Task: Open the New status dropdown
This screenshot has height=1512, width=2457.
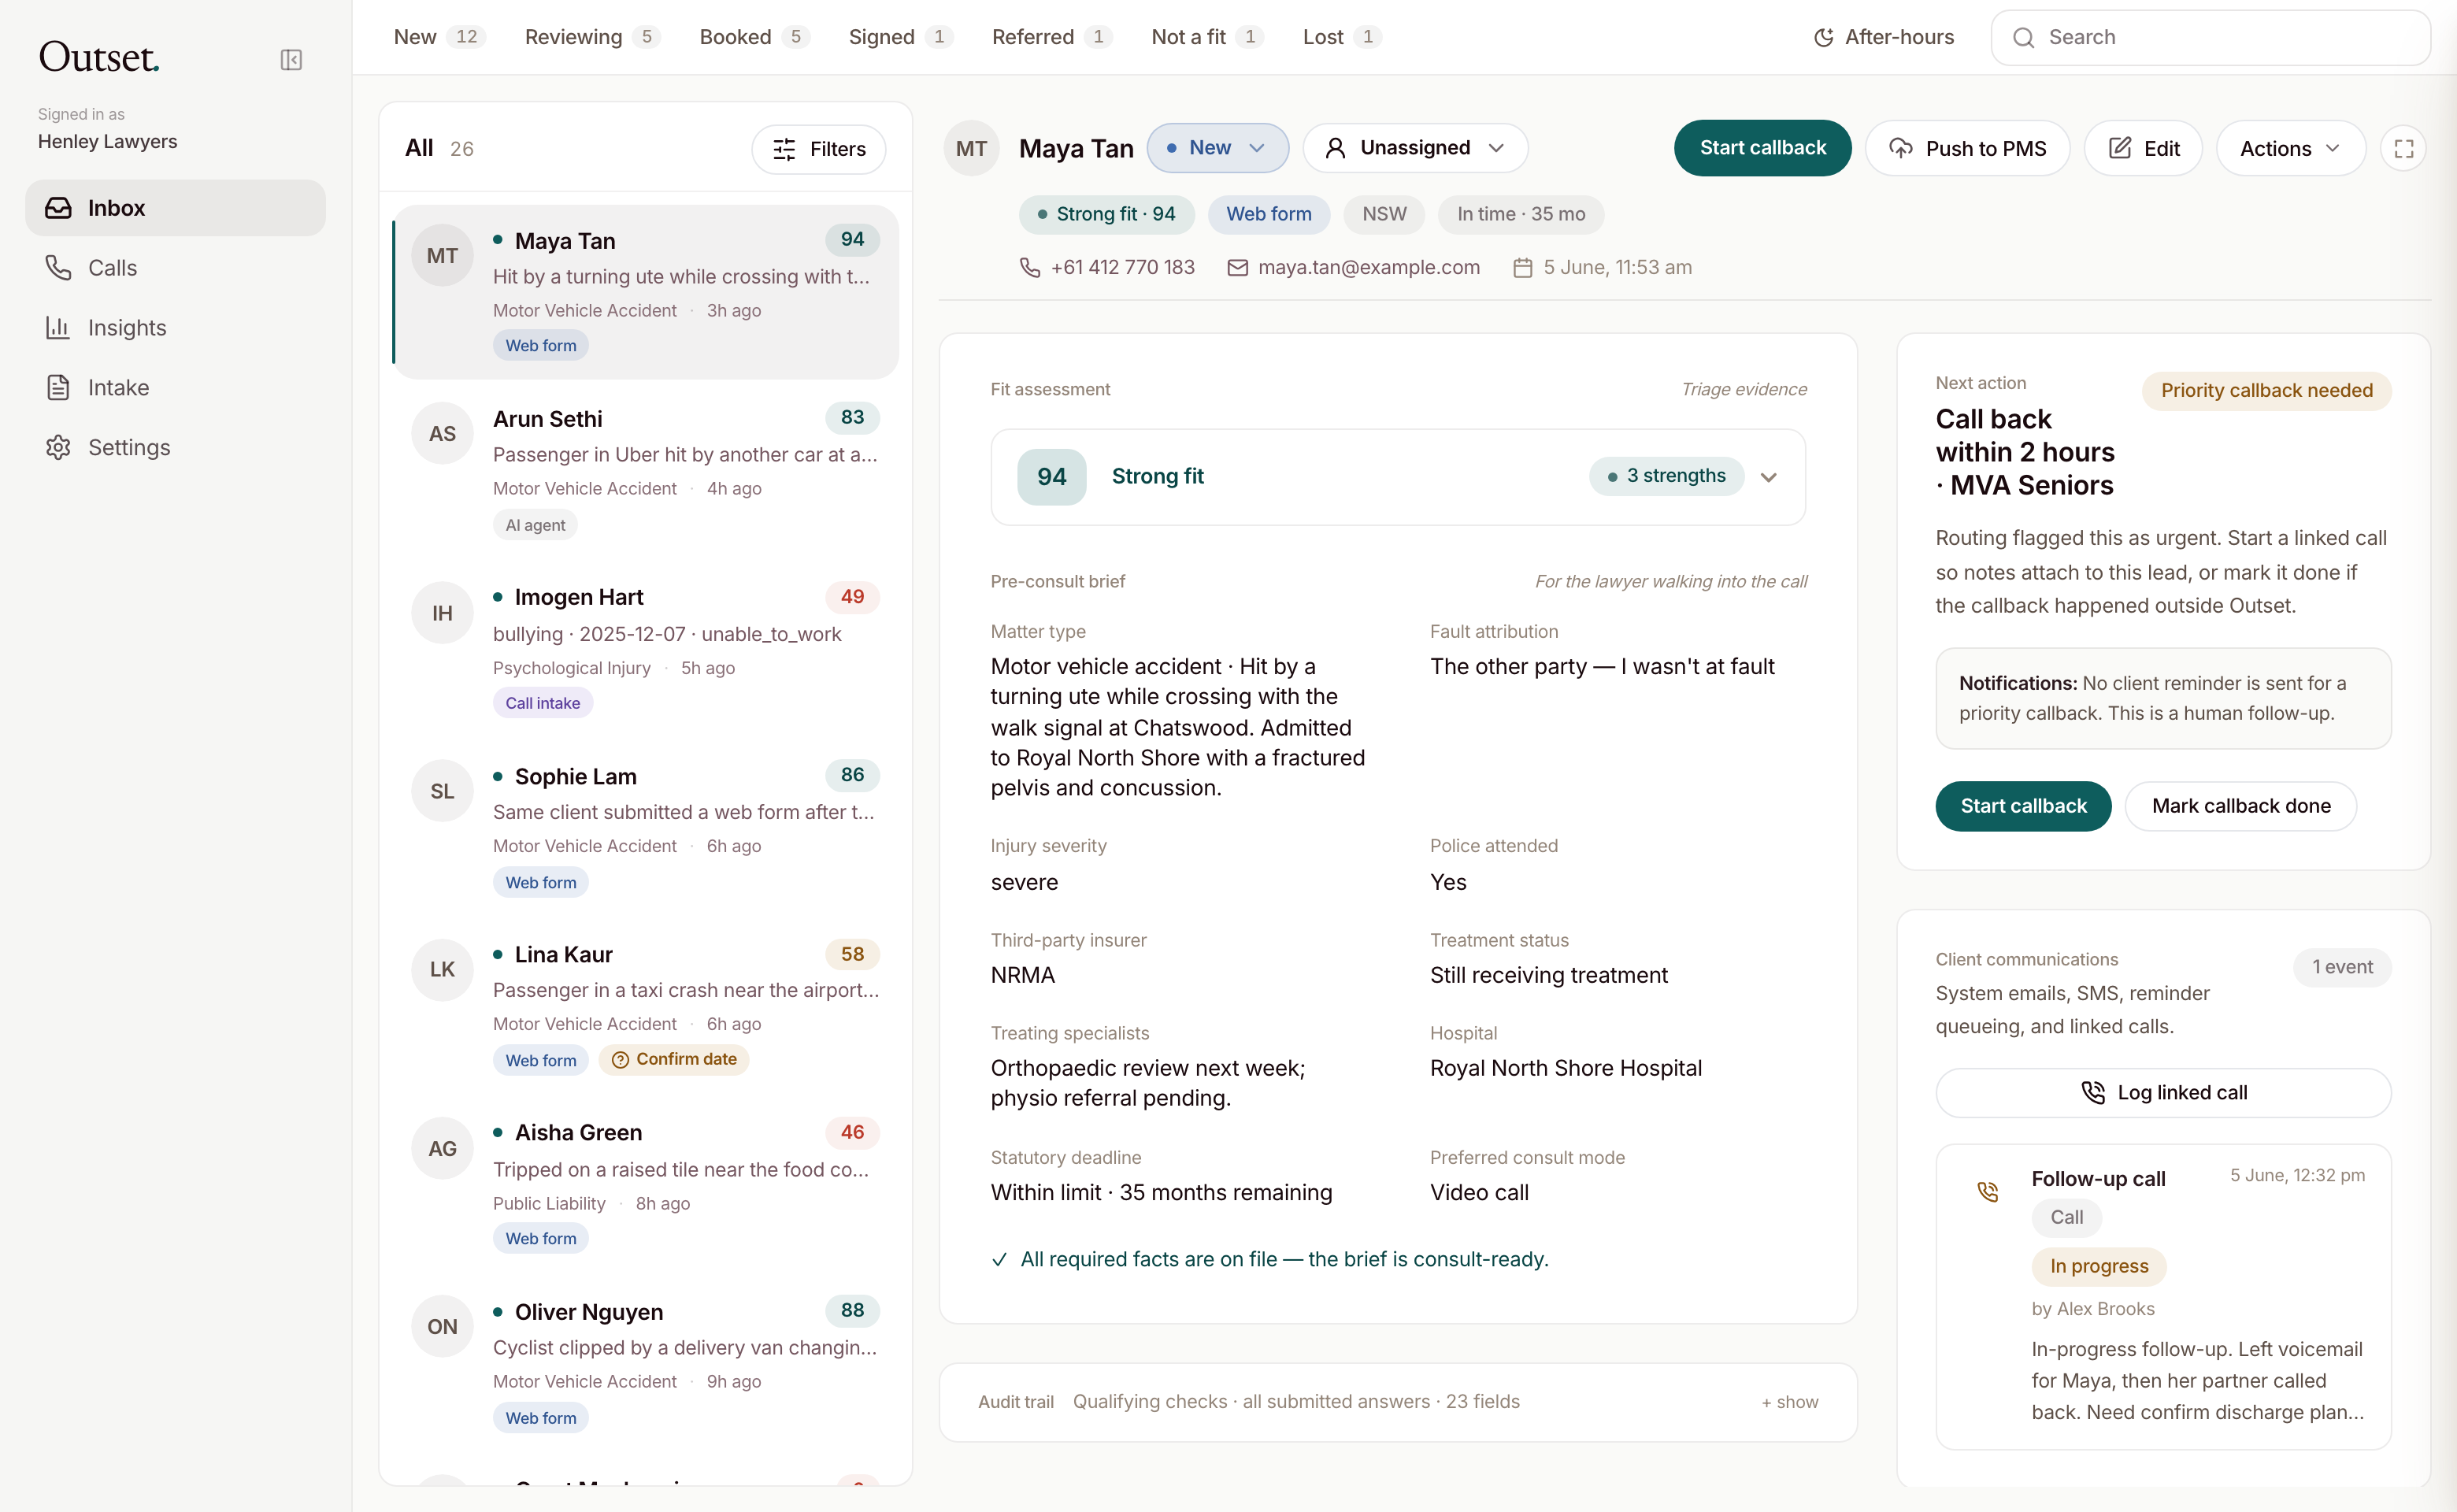Action: [1217, 148]
